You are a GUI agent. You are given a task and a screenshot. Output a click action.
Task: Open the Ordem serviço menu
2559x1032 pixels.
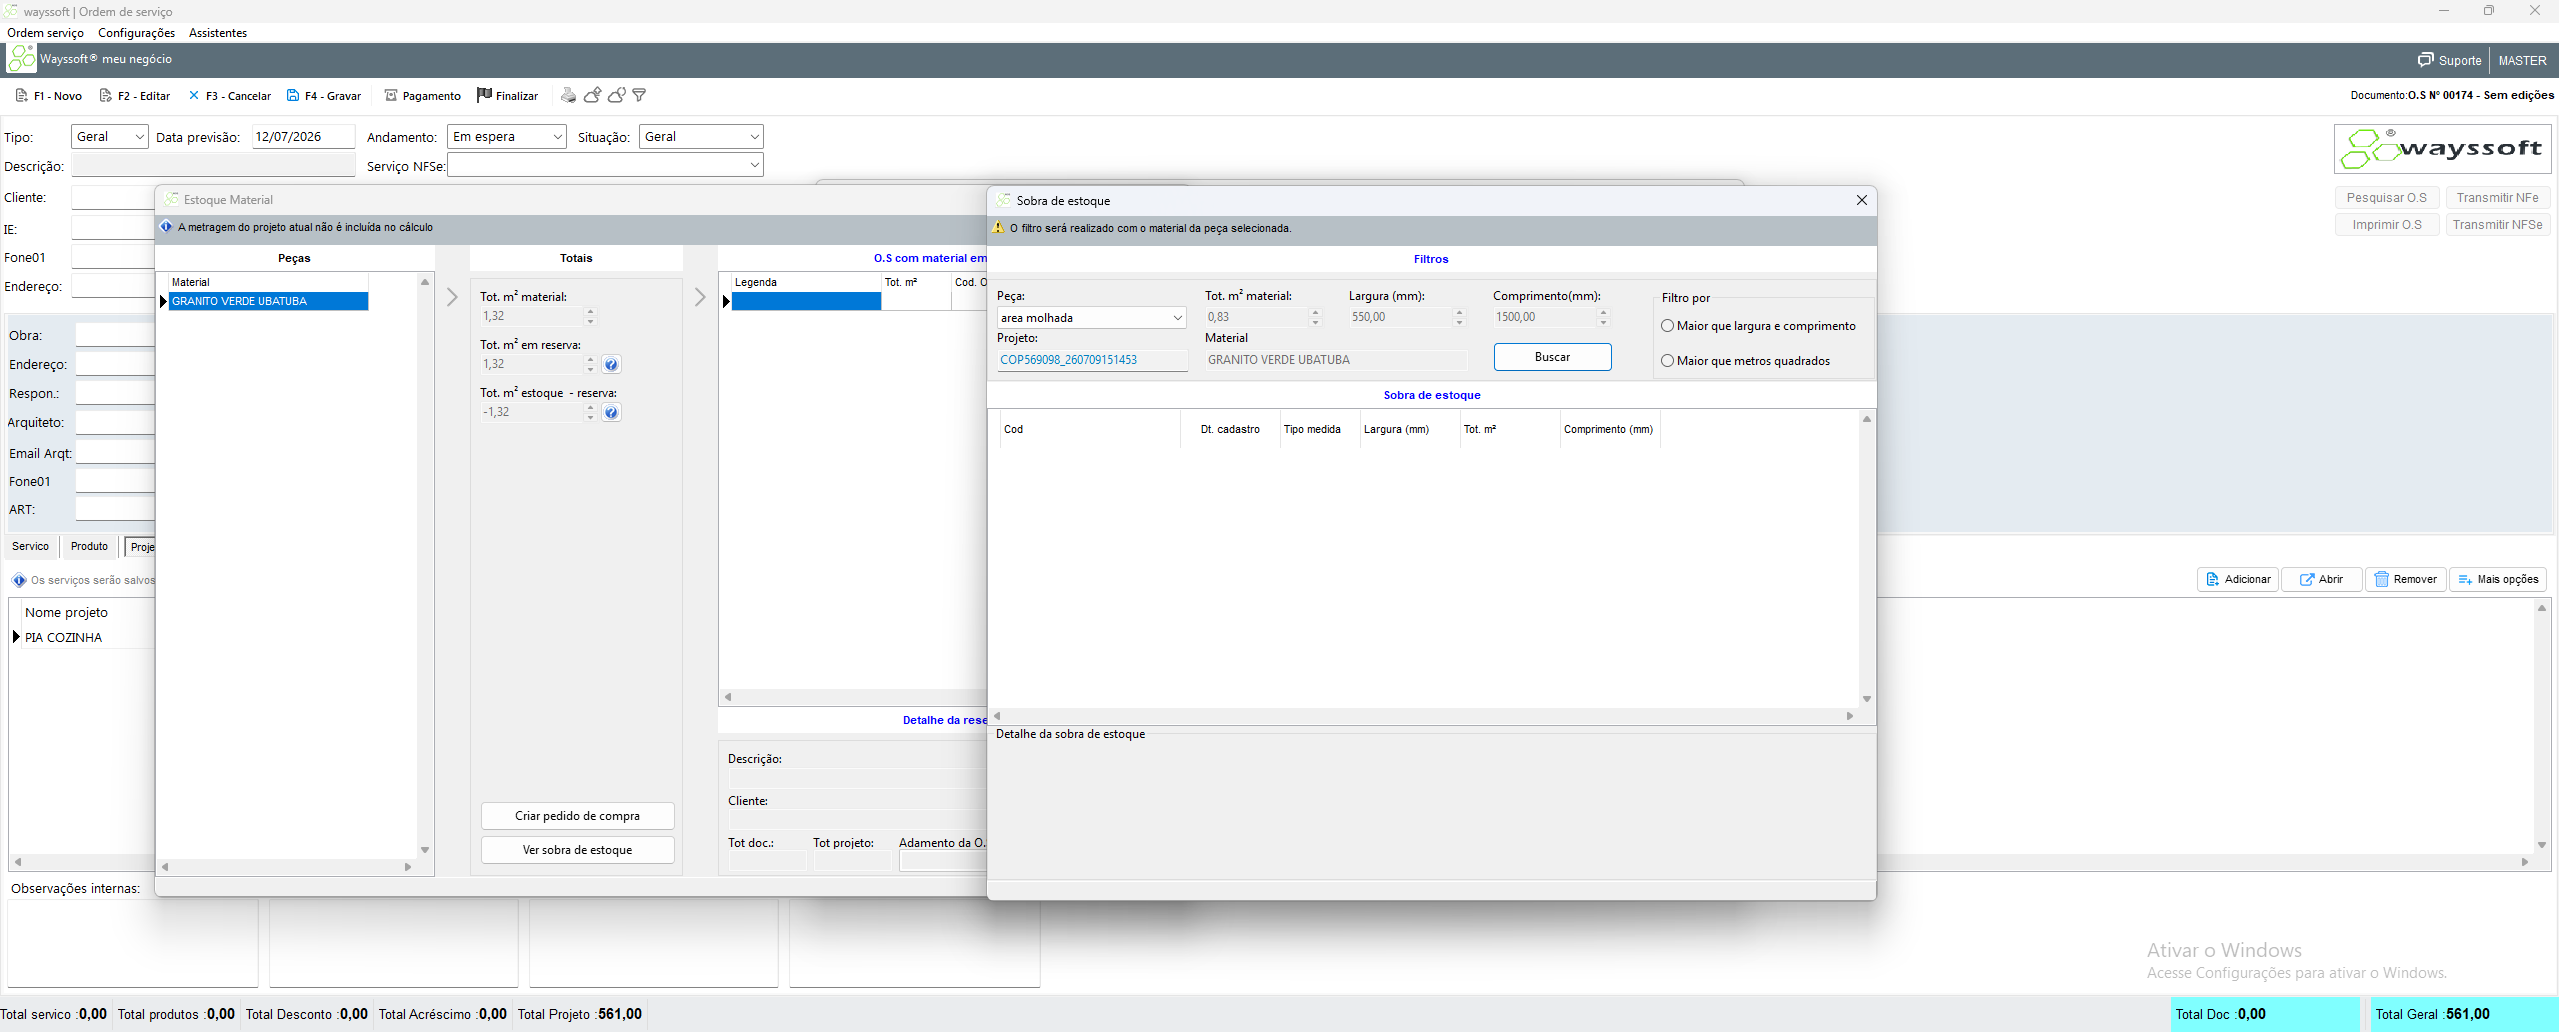[x=46, y=33]
